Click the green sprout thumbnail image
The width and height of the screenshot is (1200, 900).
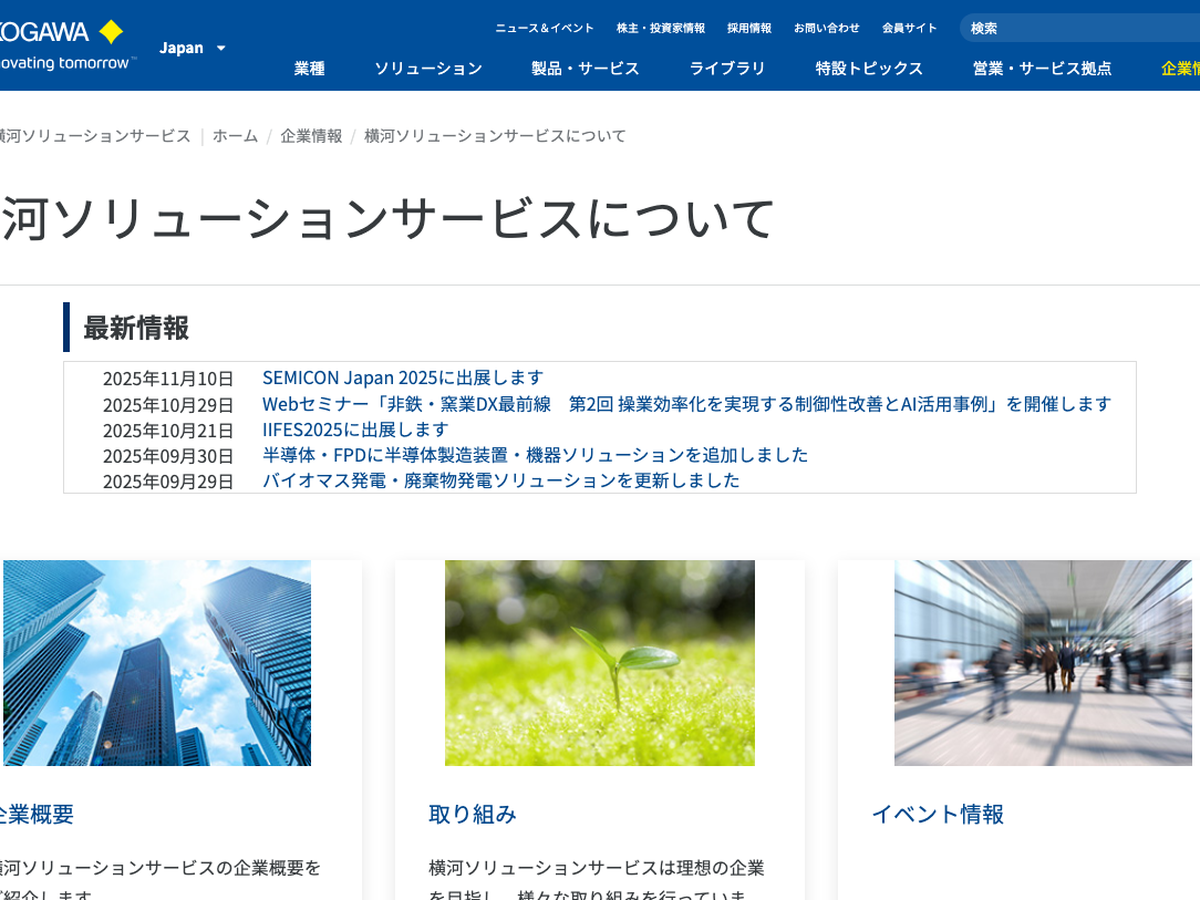coord(600,663)
